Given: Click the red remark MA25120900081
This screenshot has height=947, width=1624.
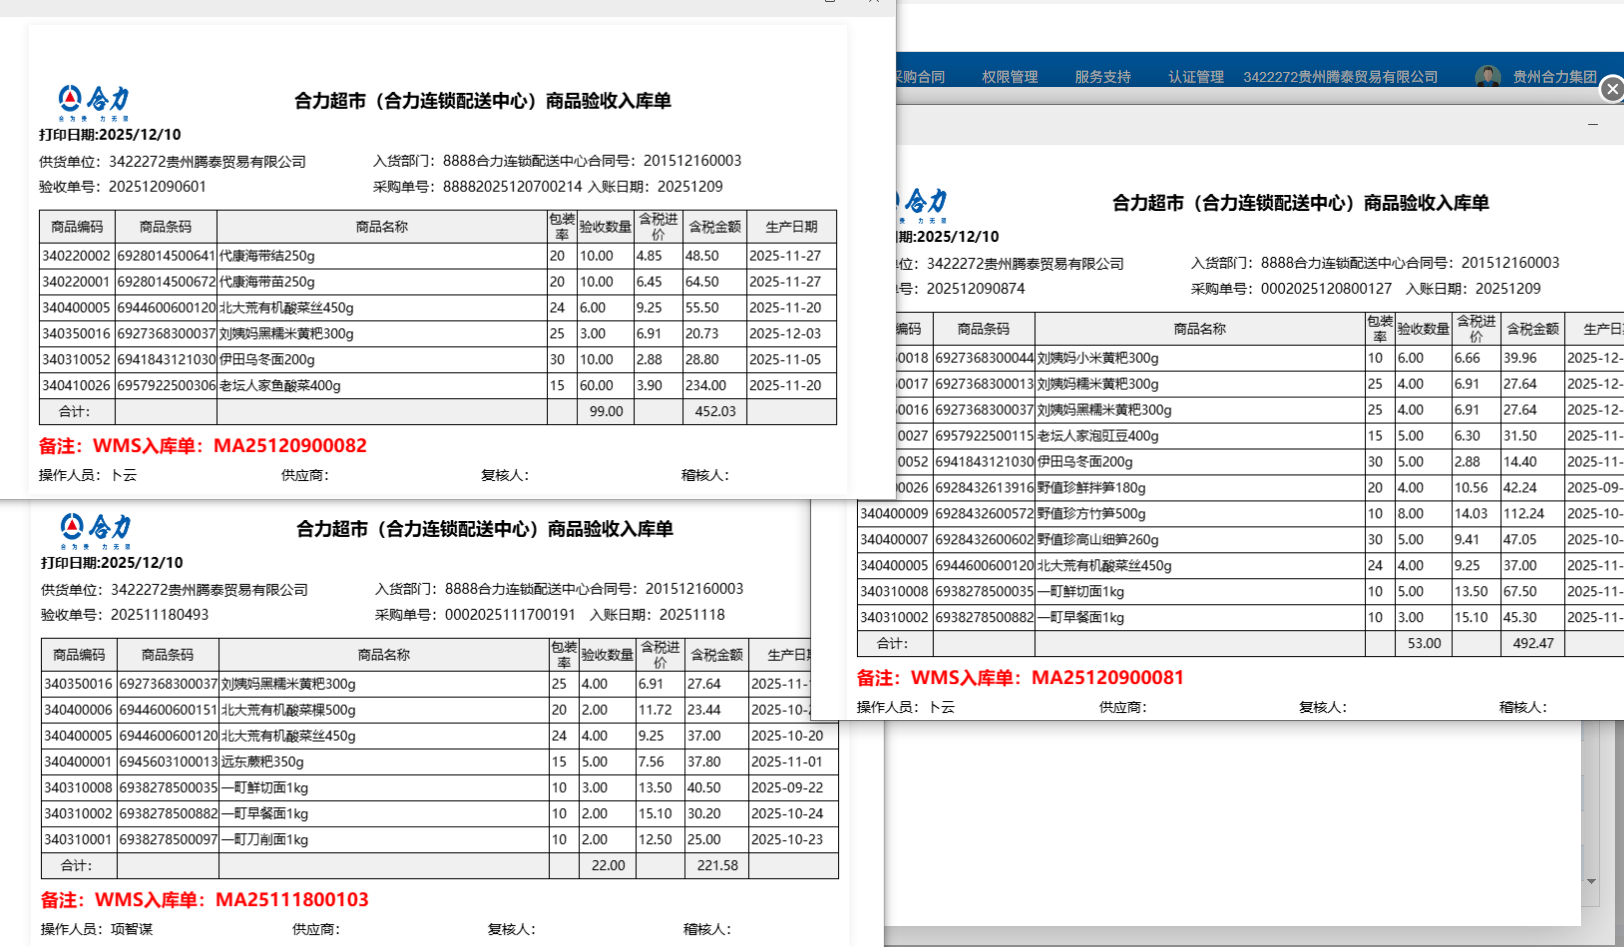Looking at the screenshot, I should [x=1020, y=678].
